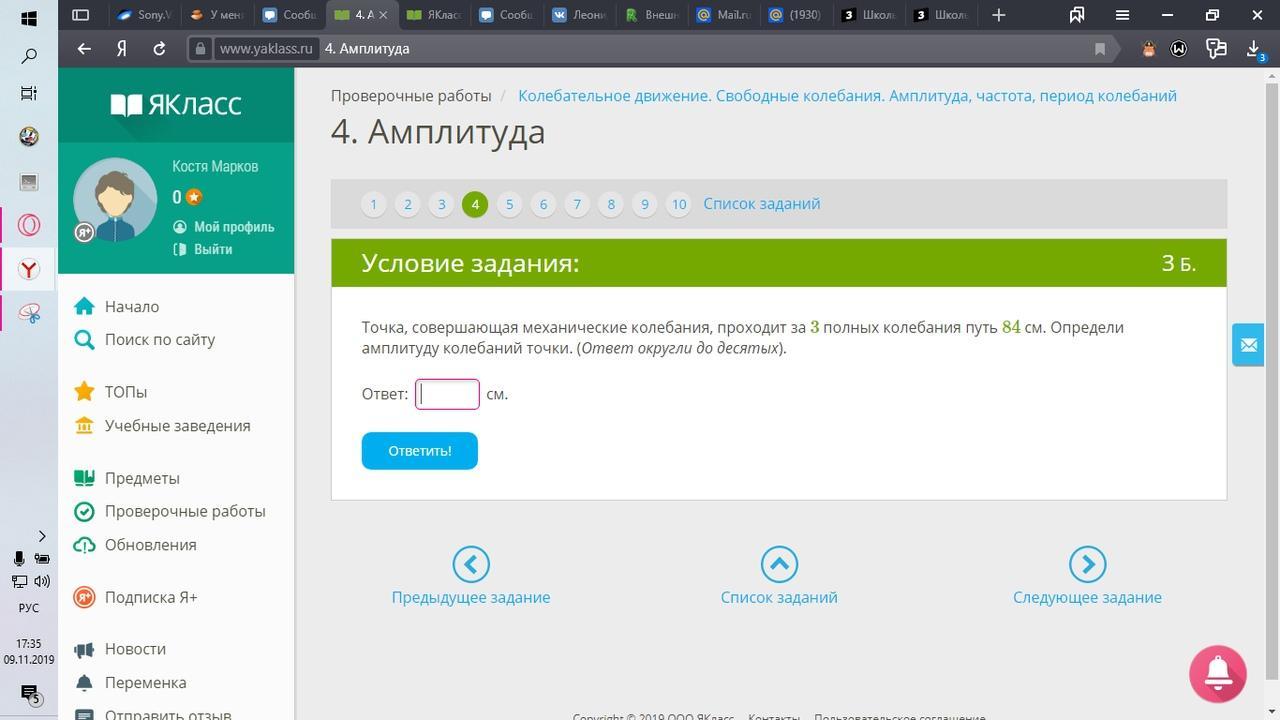The image size is (1280, 720).
Task: Close the active '4. А' browser tab
Action: pos(383,15)
